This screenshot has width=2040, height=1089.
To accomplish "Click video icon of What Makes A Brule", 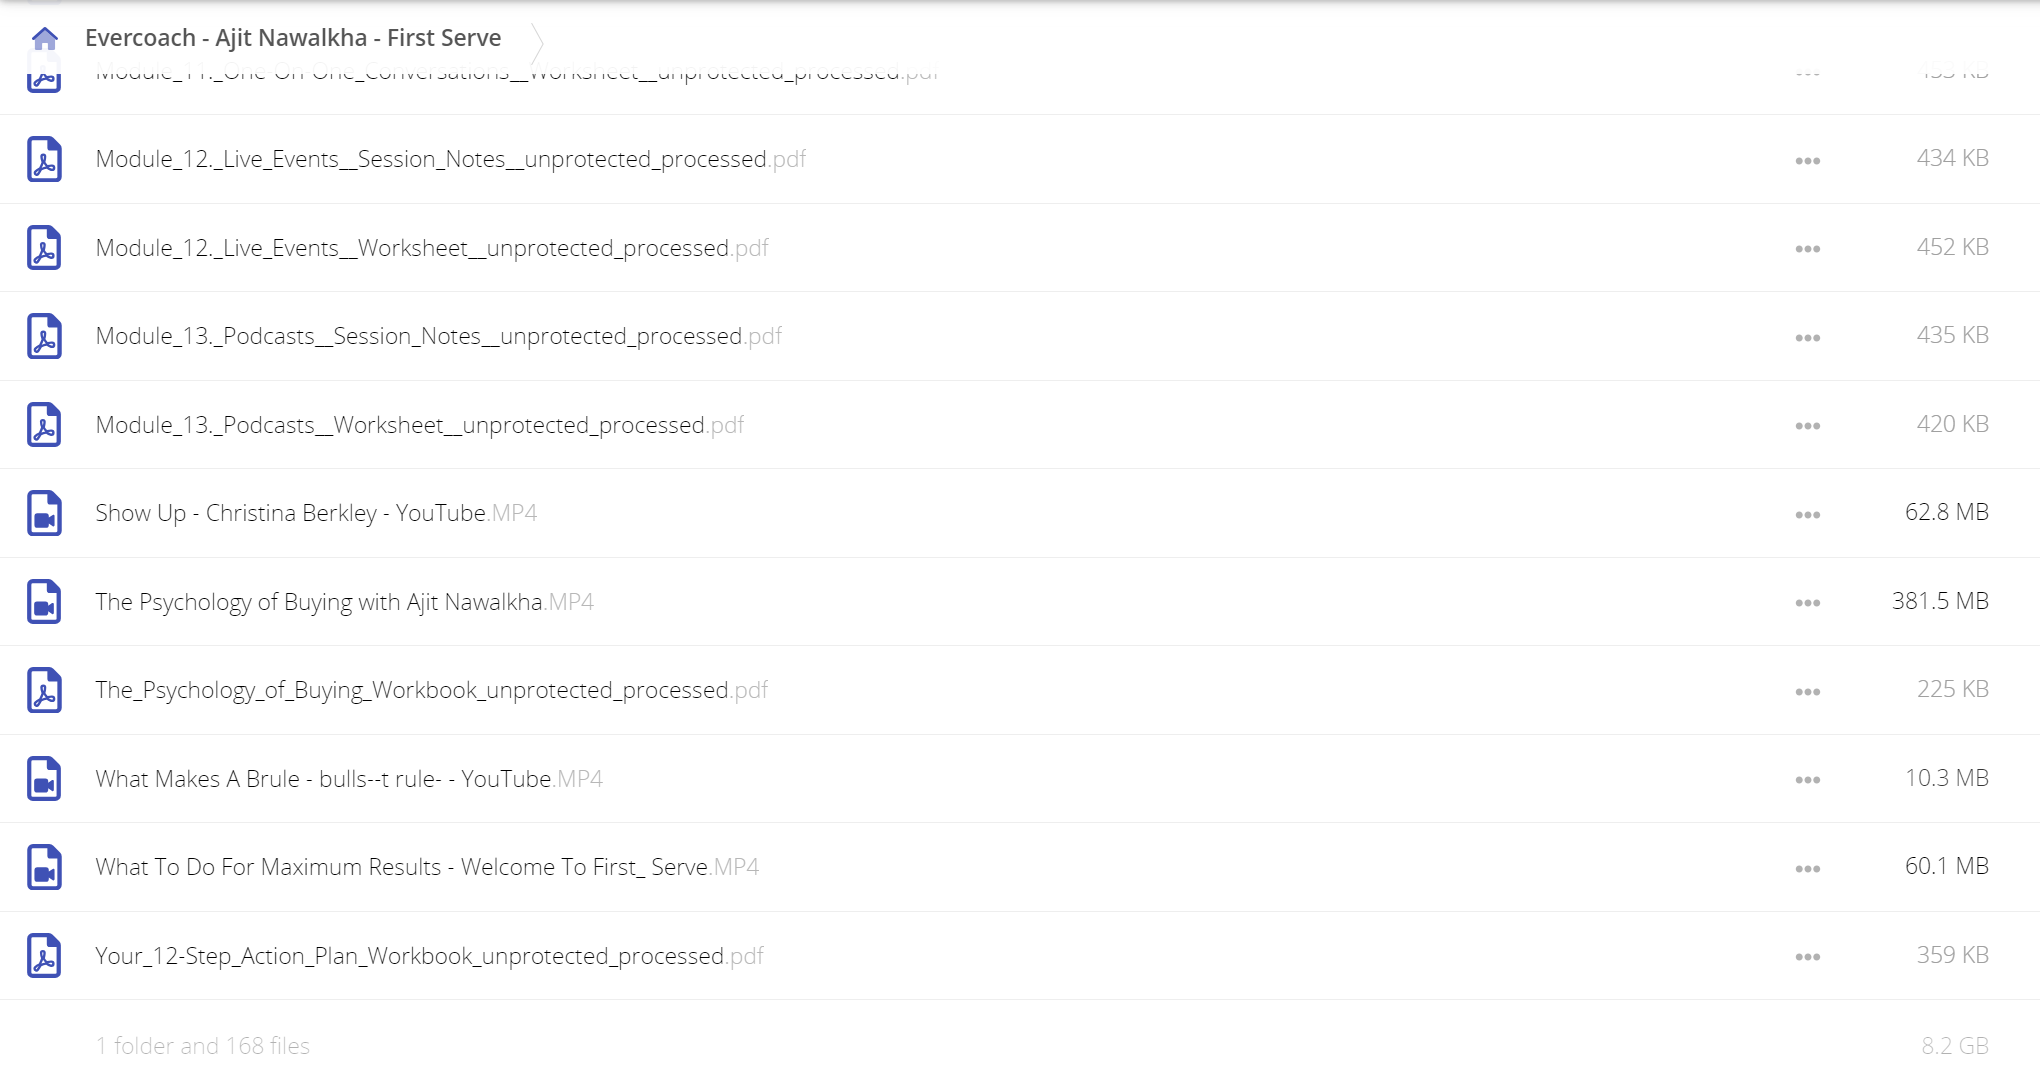I will coord(44,779).
